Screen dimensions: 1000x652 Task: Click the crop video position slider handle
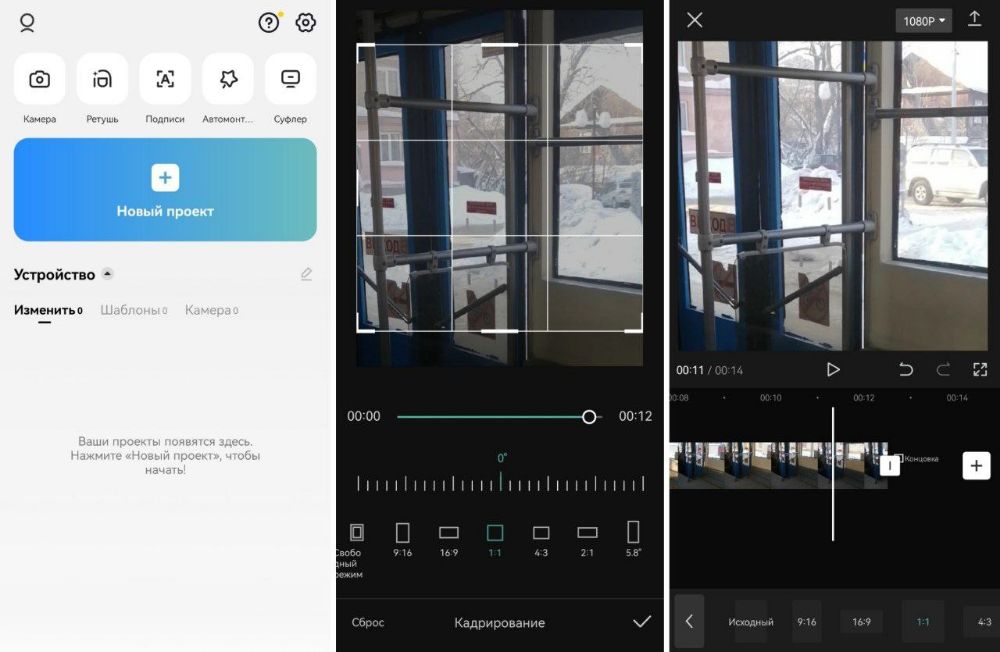coord(589,417)
